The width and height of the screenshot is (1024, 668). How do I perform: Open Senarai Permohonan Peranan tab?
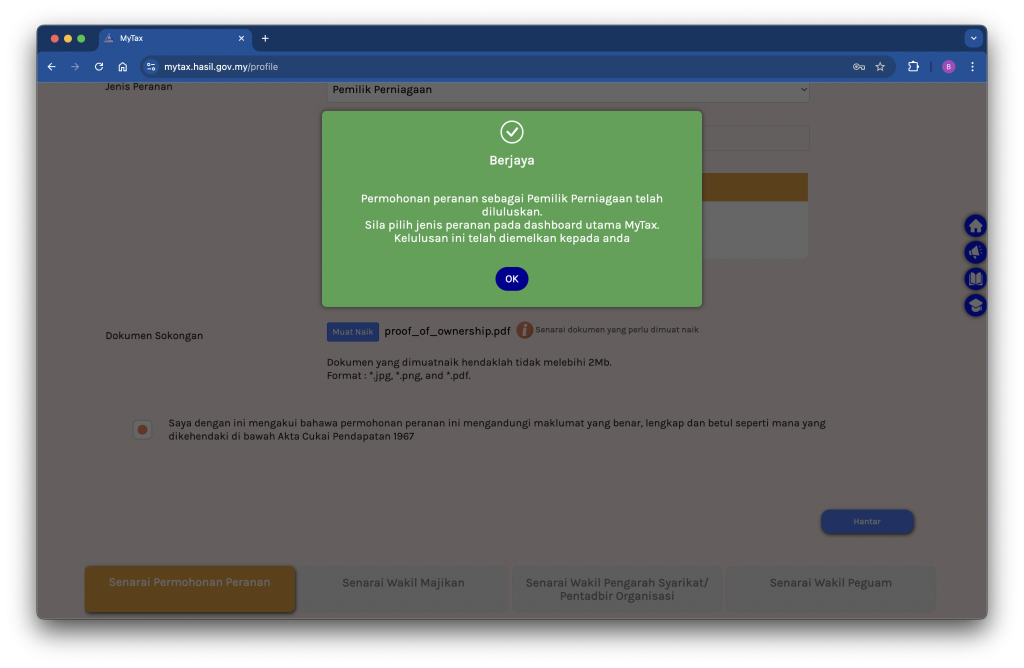[190, 583]
